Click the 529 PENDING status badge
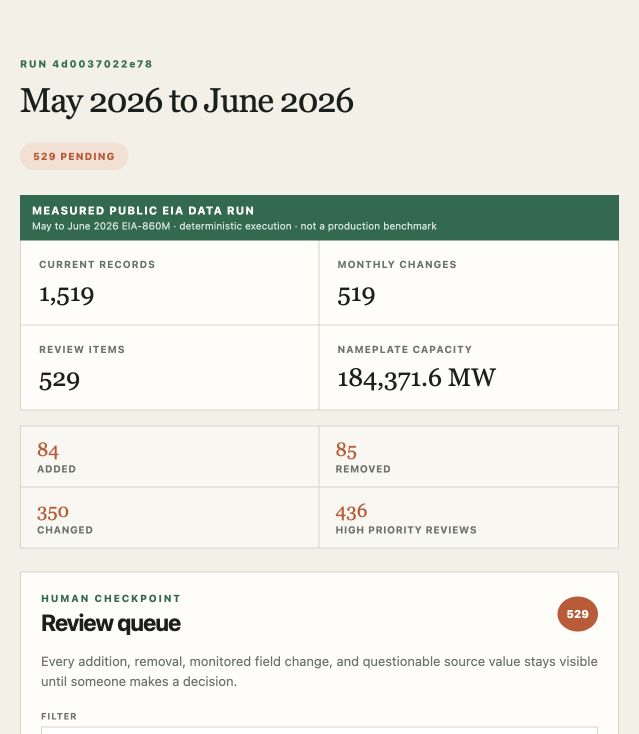 click(x=74, y=156)
